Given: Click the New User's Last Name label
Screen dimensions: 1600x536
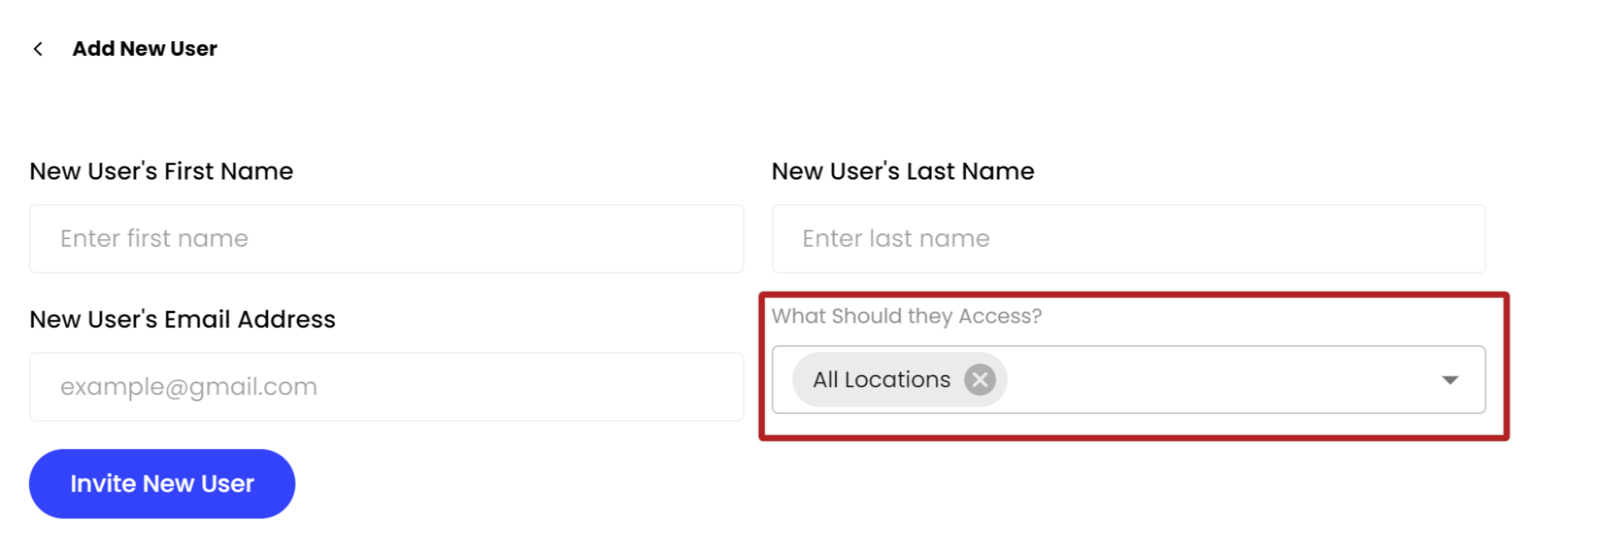Looking at the screenshot, I should click(902, 172).
